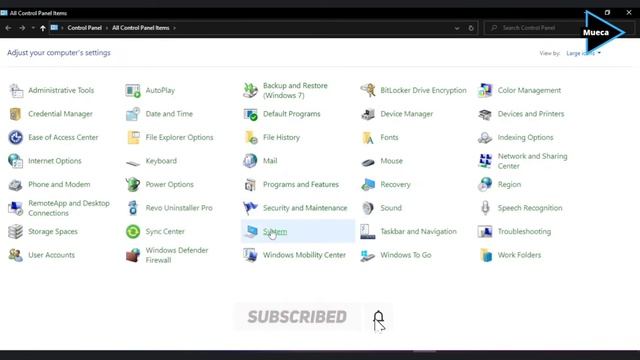Open the User Accounts icon

coord(16,255)
